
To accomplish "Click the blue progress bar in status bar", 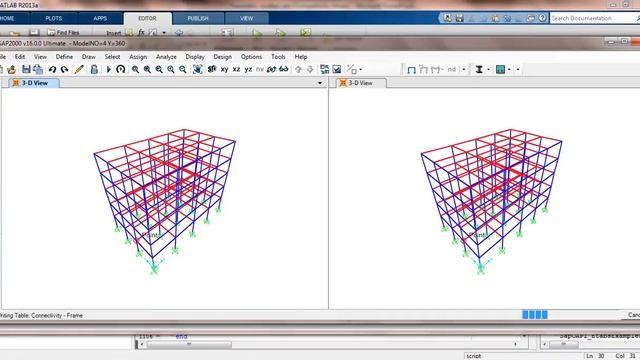I will (535, 315).
